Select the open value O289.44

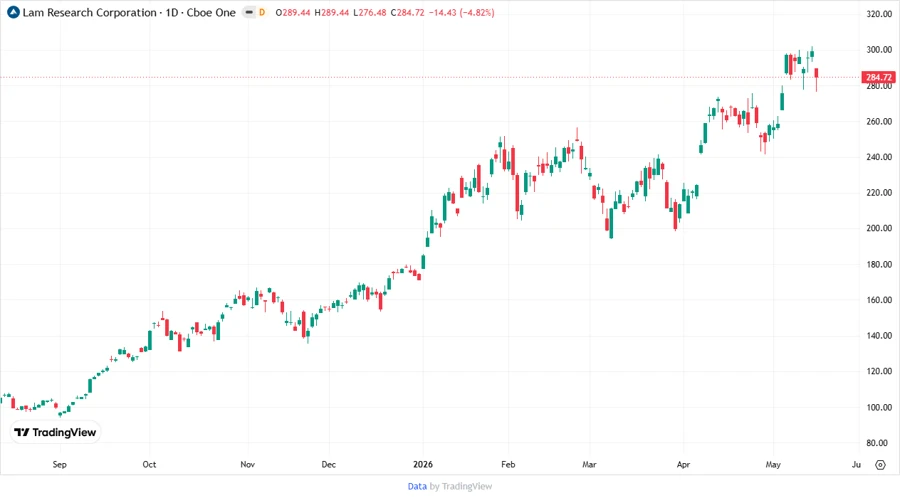pyautogui.click(x=293, y=13)
